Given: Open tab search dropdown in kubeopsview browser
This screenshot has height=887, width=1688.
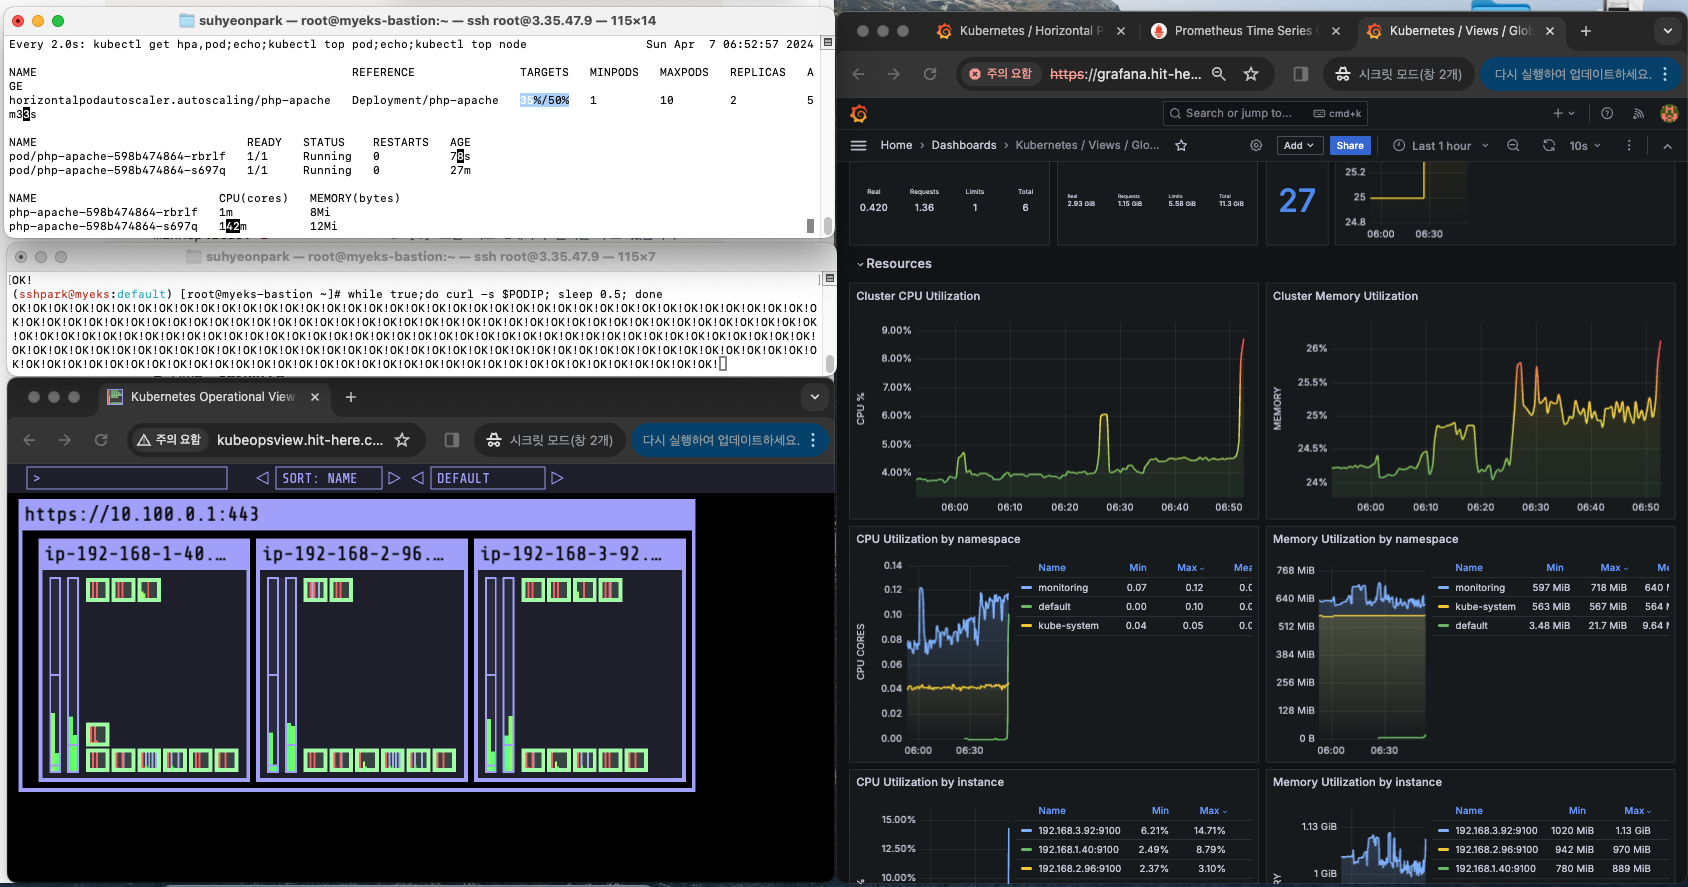Looking at the screenshot, I should [815, 397].
